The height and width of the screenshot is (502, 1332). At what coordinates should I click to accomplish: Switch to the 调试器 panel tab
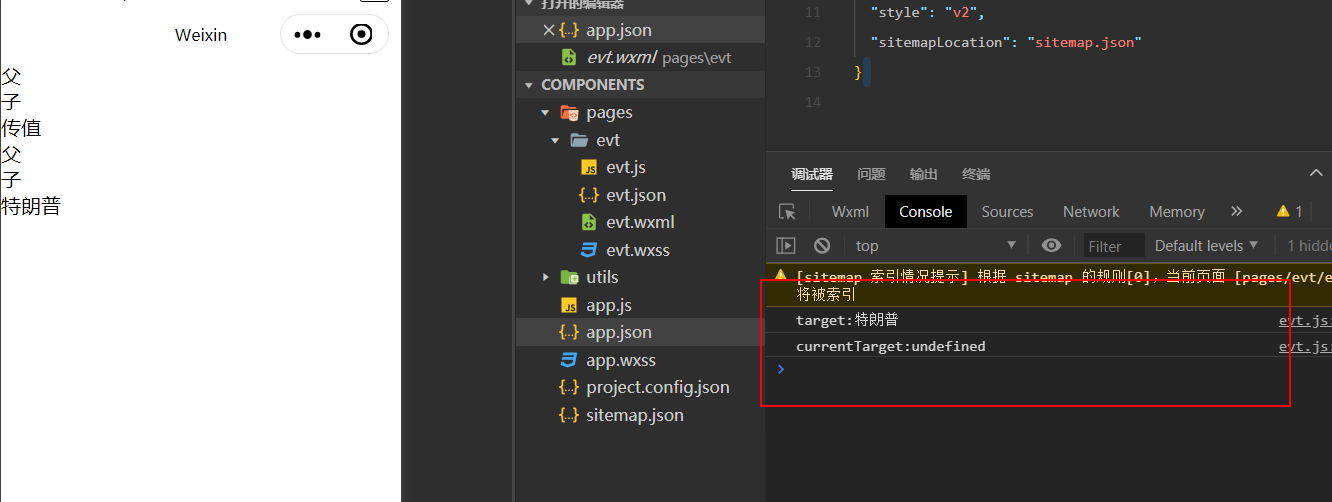pyautogui.click(x=811, y=174)
